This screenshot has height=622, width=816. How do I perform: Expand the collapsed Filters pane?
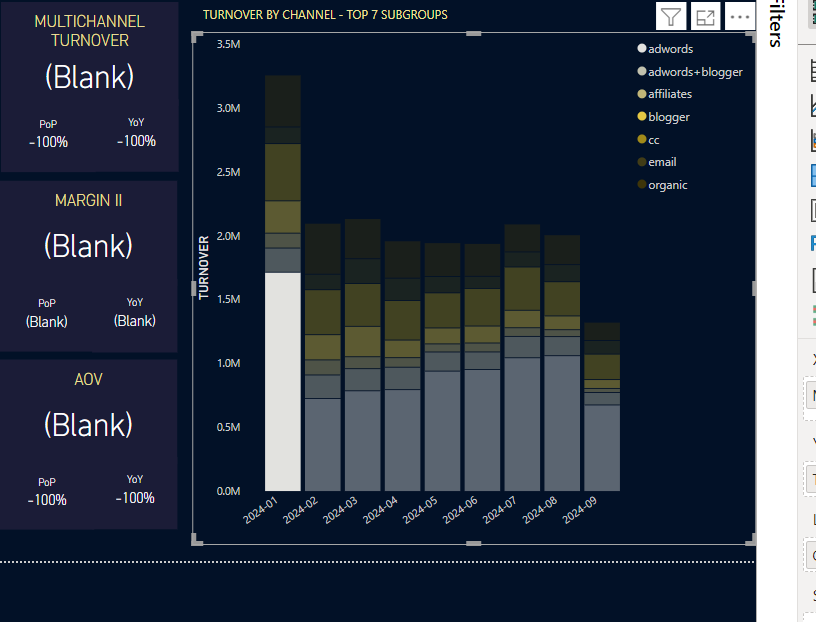coord(775,23)
